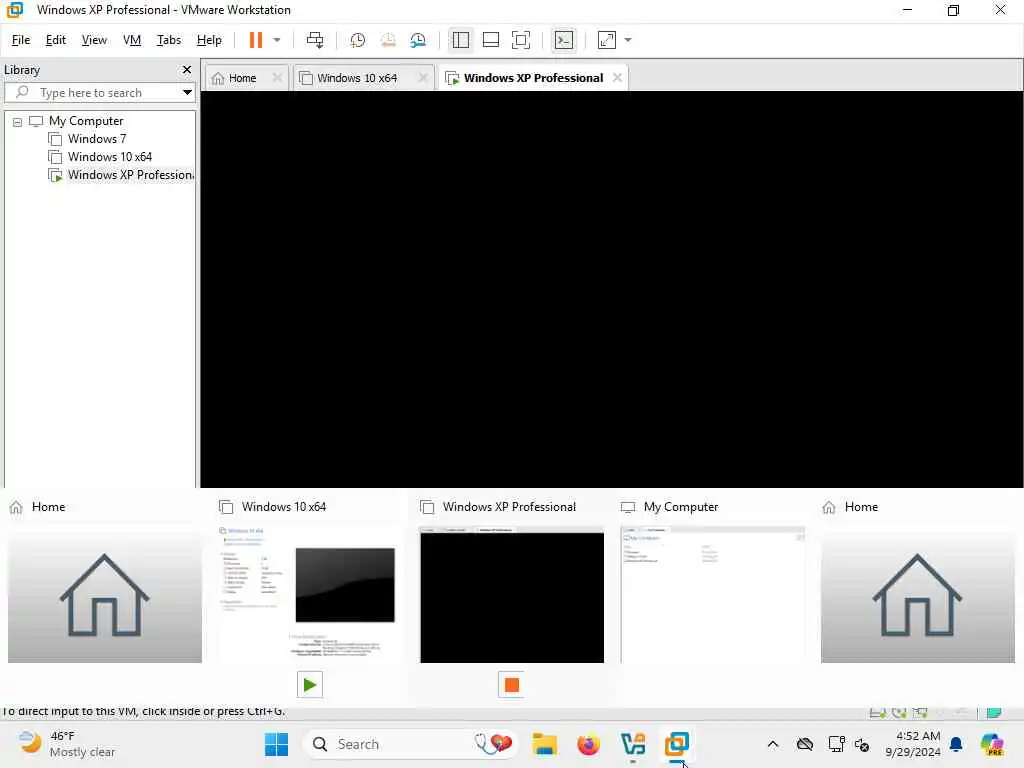
Task: Open the weather widget
Action: (x=67, y=744)
